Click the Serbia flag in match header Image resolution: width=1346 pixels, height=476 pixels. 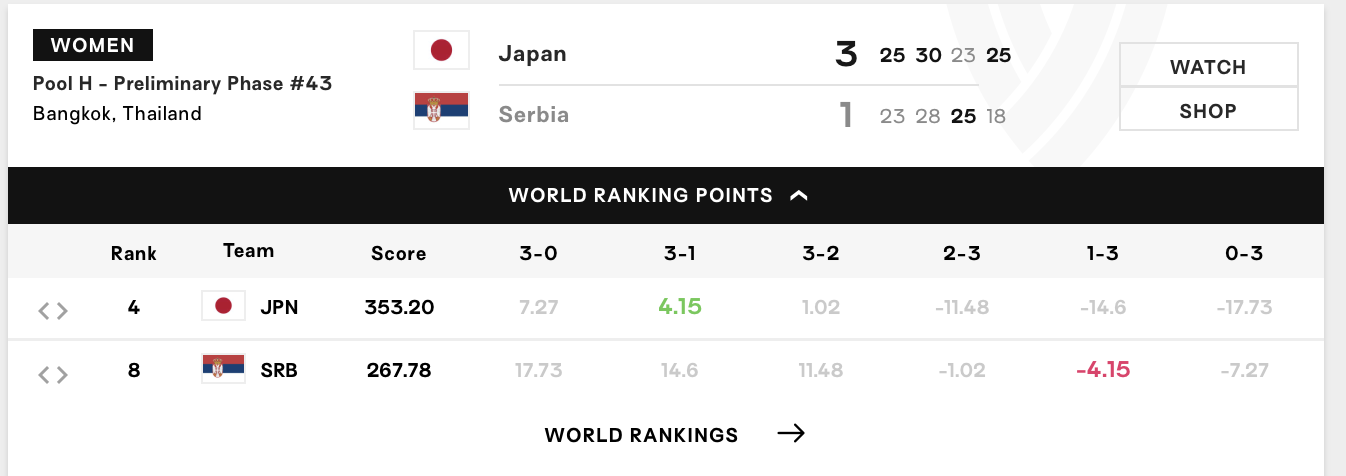click(441, 111)
